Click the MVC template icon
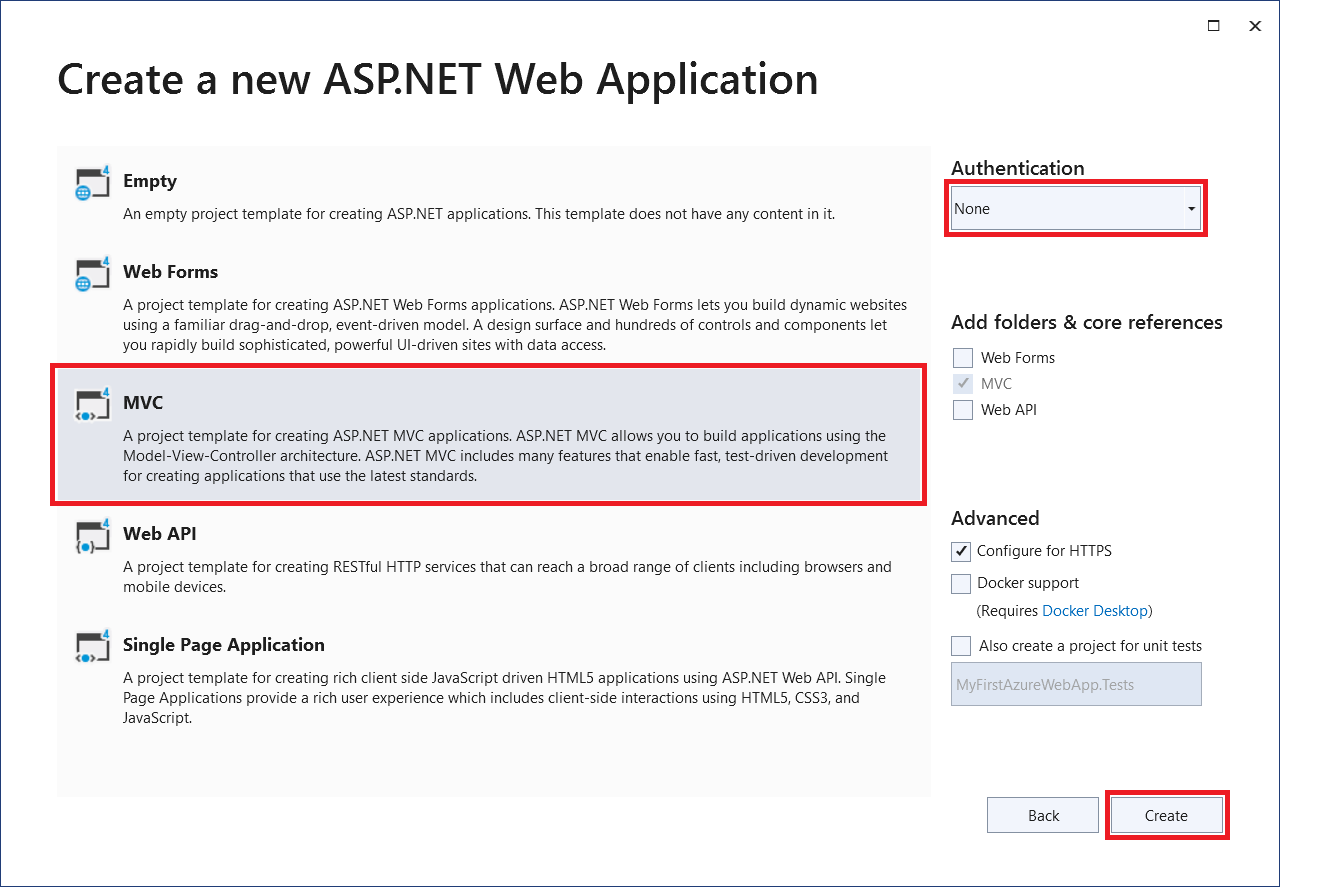Screen dimensions: 1340x887 pos(92,404)
